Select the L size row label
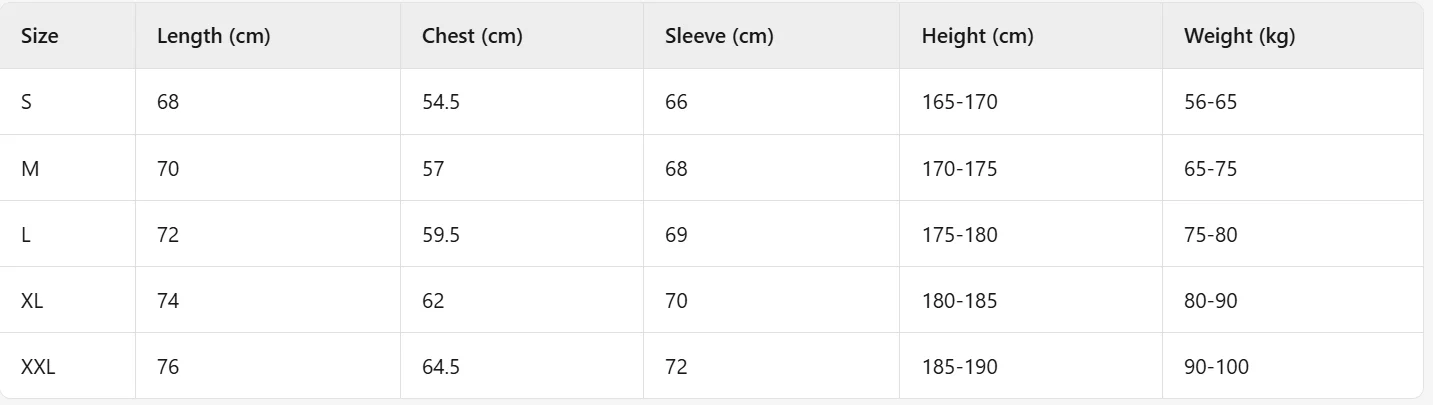 26,235
